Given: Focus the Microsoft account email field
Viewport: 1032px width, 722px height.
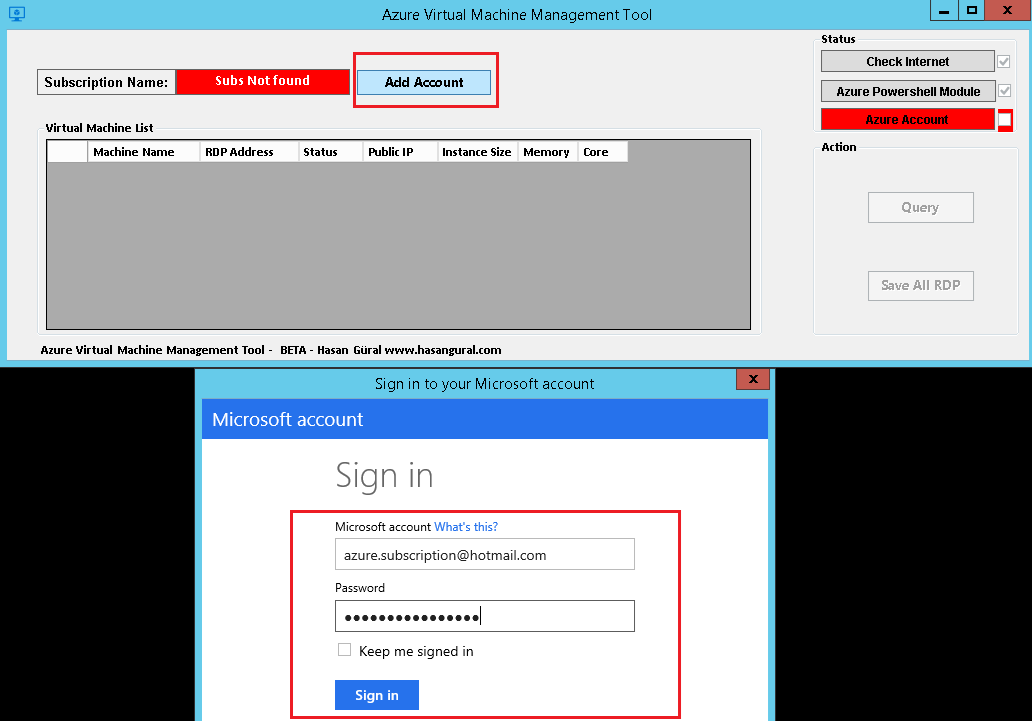Looking at the screenshot, I should [484, 555].
